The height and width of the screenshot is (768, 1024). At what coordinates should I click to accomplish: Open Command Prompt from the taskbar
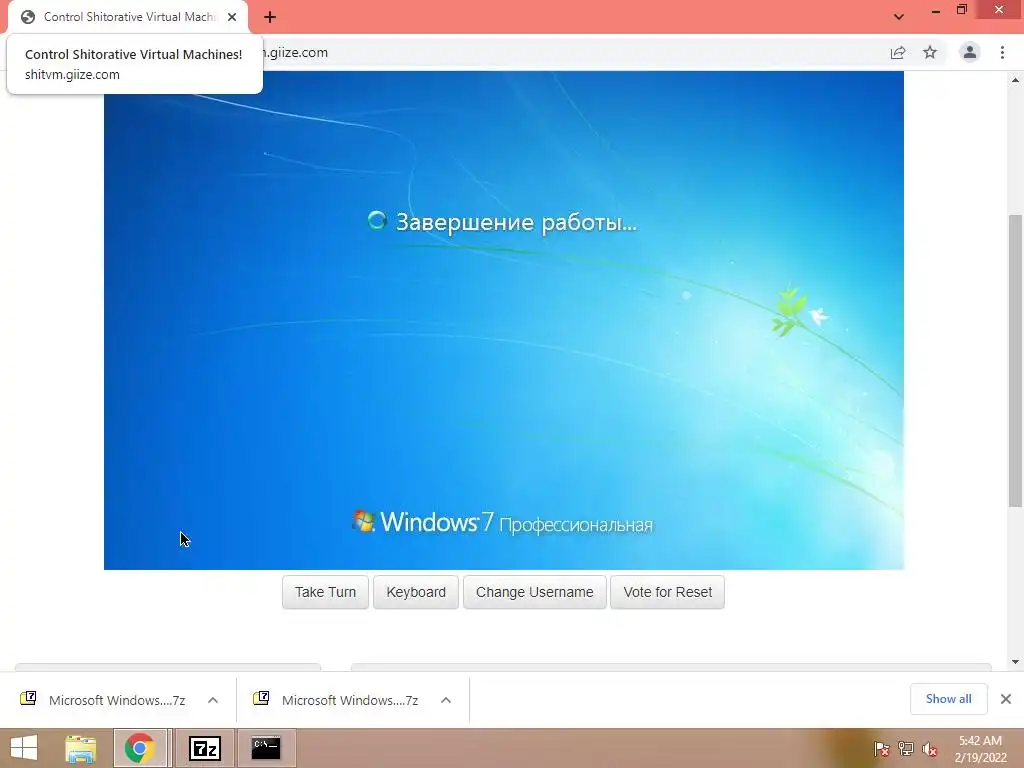pos(266,748)
